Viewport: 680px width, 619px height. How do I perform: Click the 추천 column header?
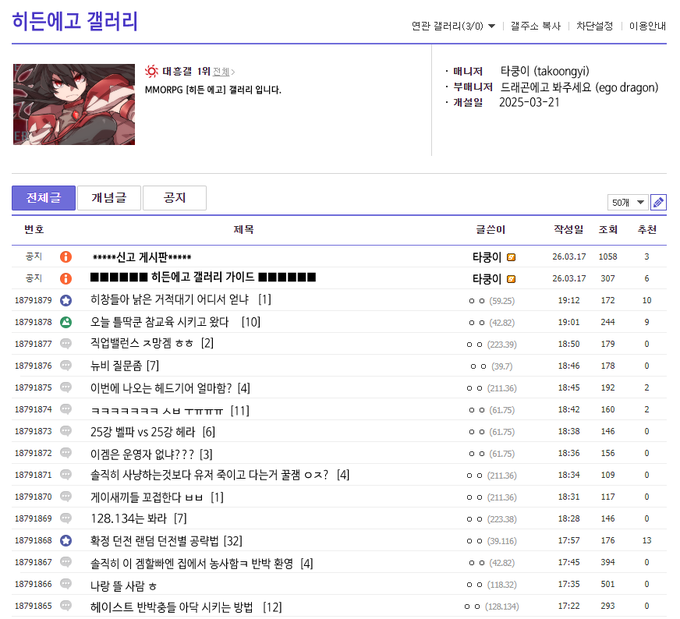click(647, 229)
